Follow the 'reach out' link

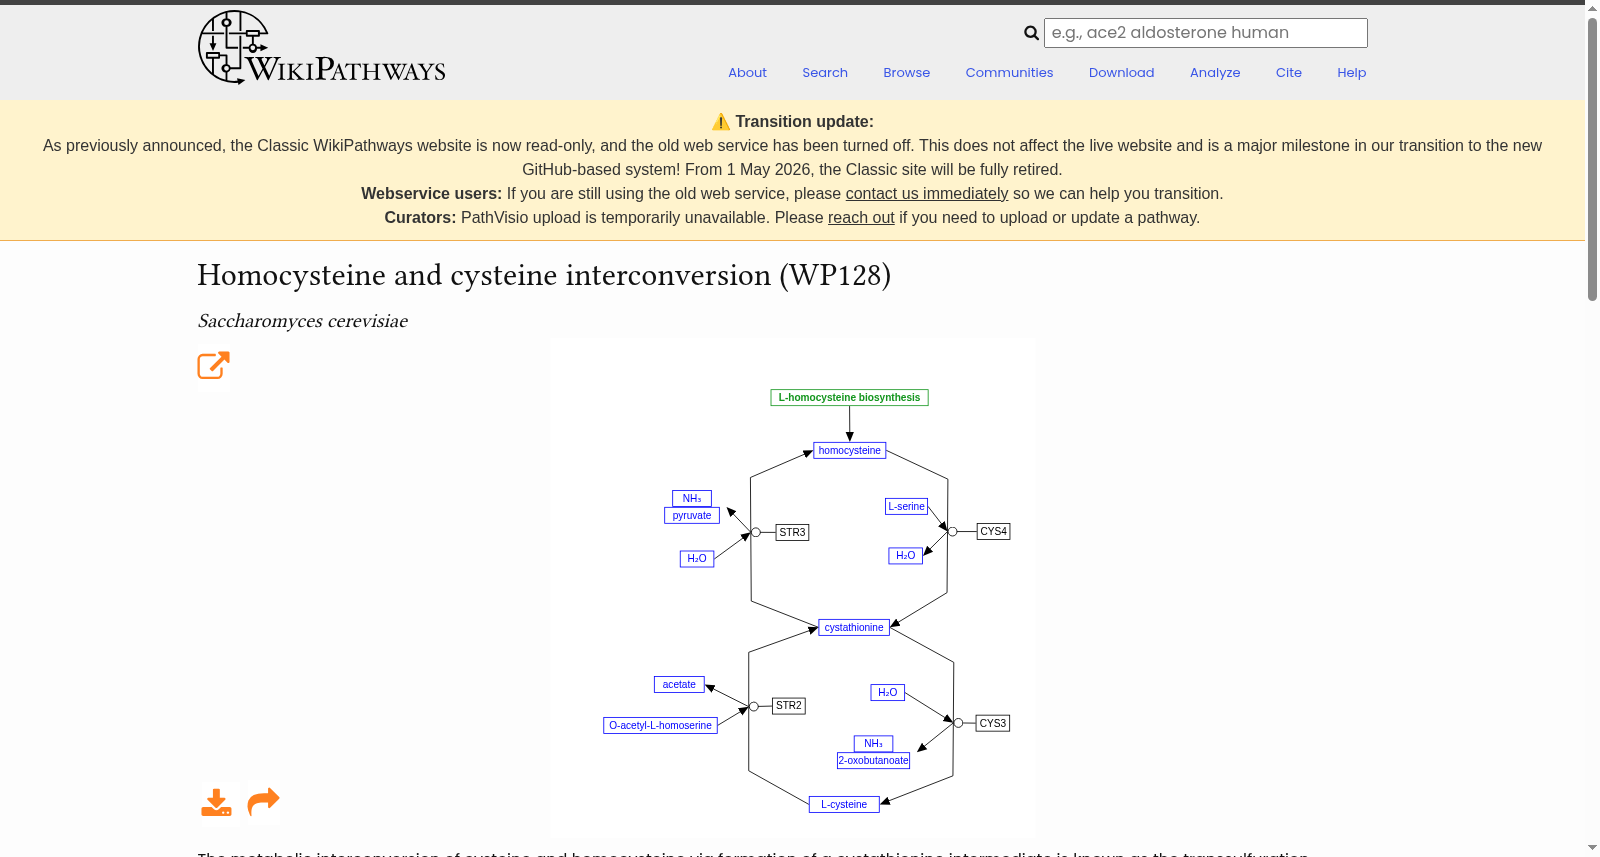861,218
